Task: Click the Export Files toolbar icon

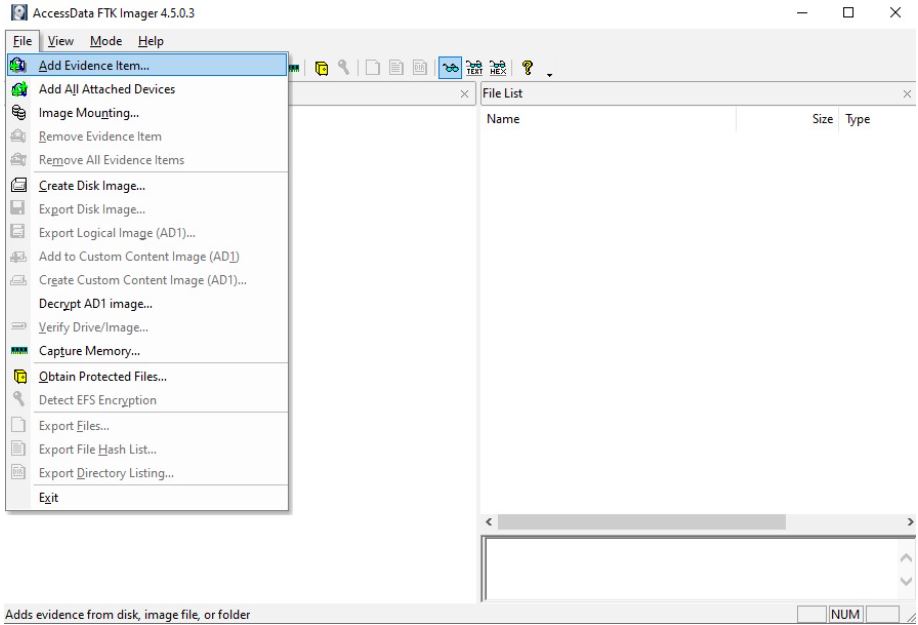Action: tap(372, 68)
